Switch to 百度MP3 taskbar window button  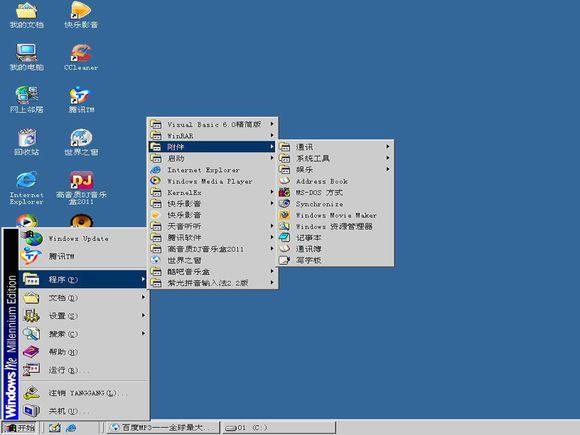(163, 428)
